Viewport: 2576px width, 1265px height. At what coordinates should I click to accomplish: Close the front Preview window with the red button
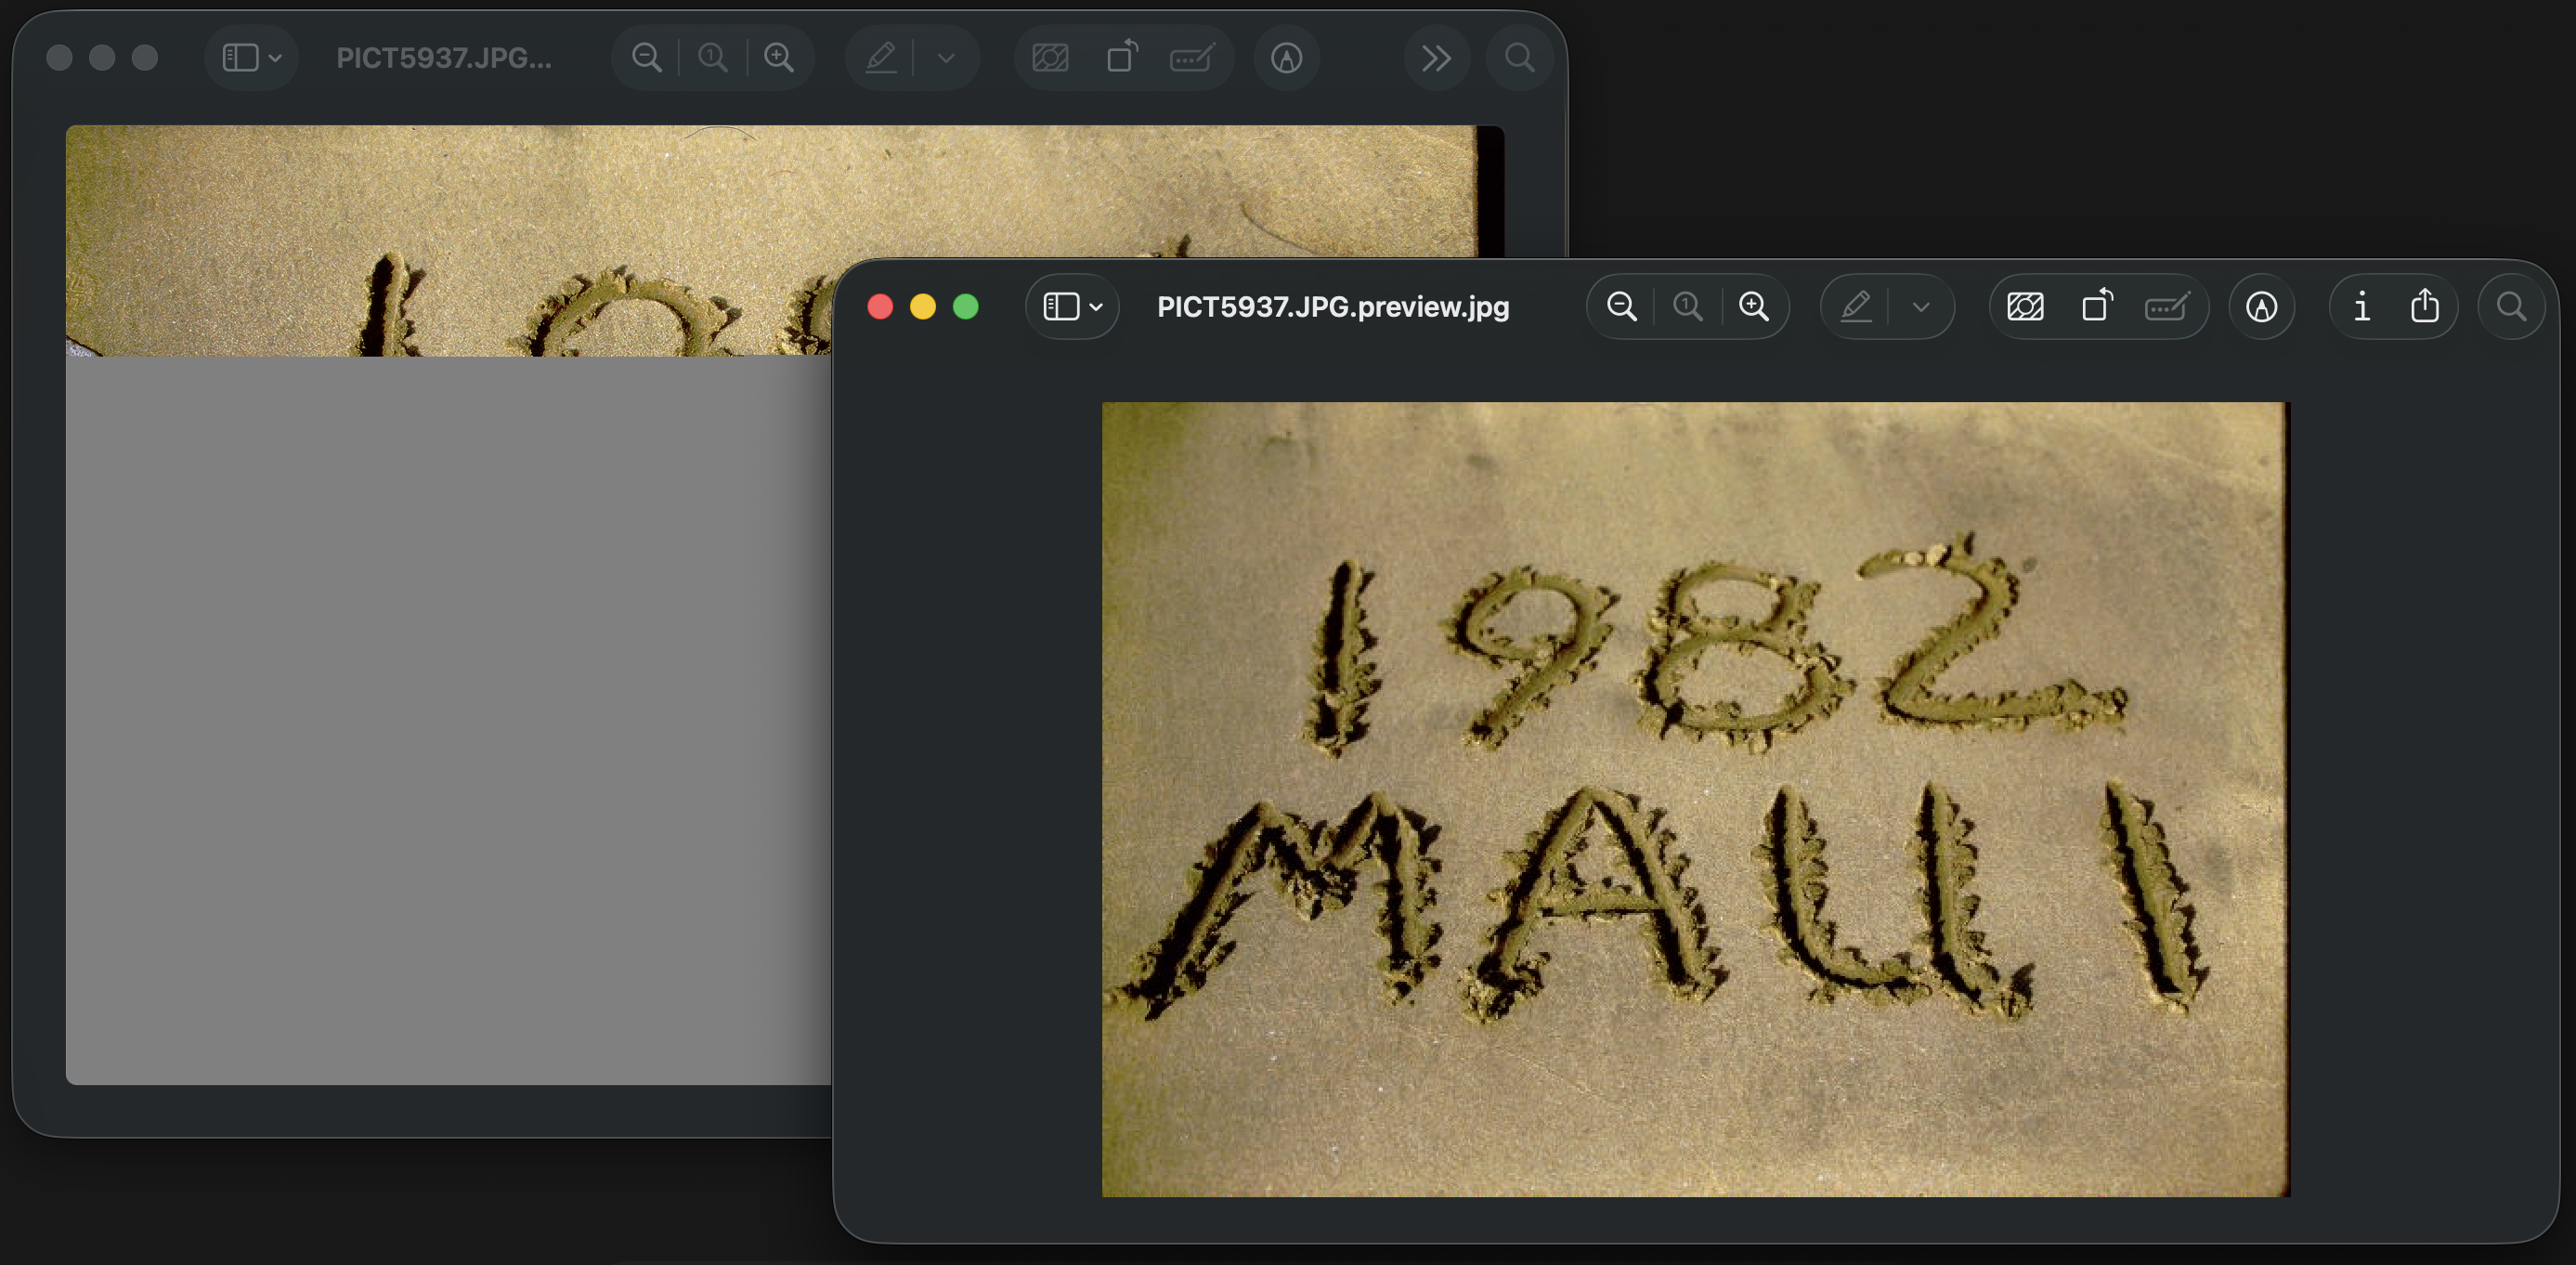[880, 306]
